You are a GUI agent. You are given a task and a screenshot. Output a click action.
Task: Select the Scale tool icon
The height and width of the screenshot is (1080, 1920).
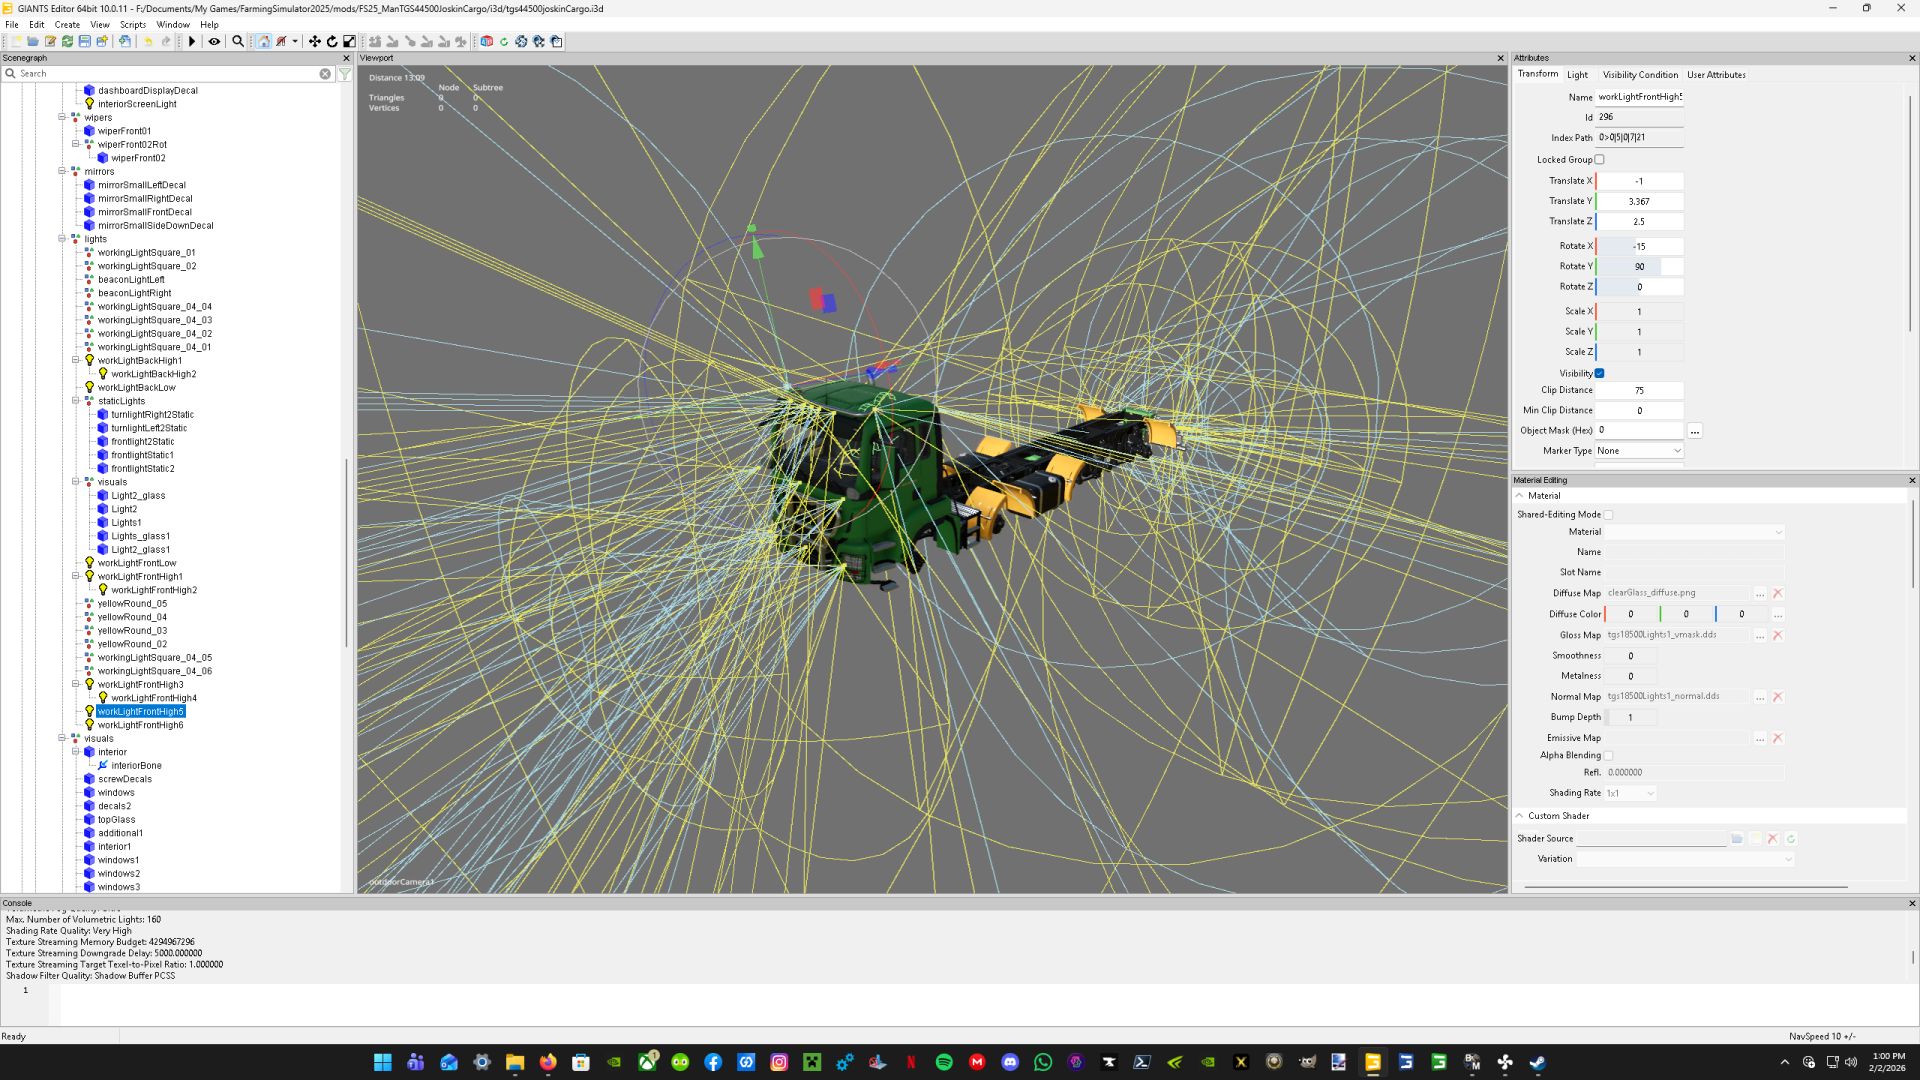pos(349,41)
